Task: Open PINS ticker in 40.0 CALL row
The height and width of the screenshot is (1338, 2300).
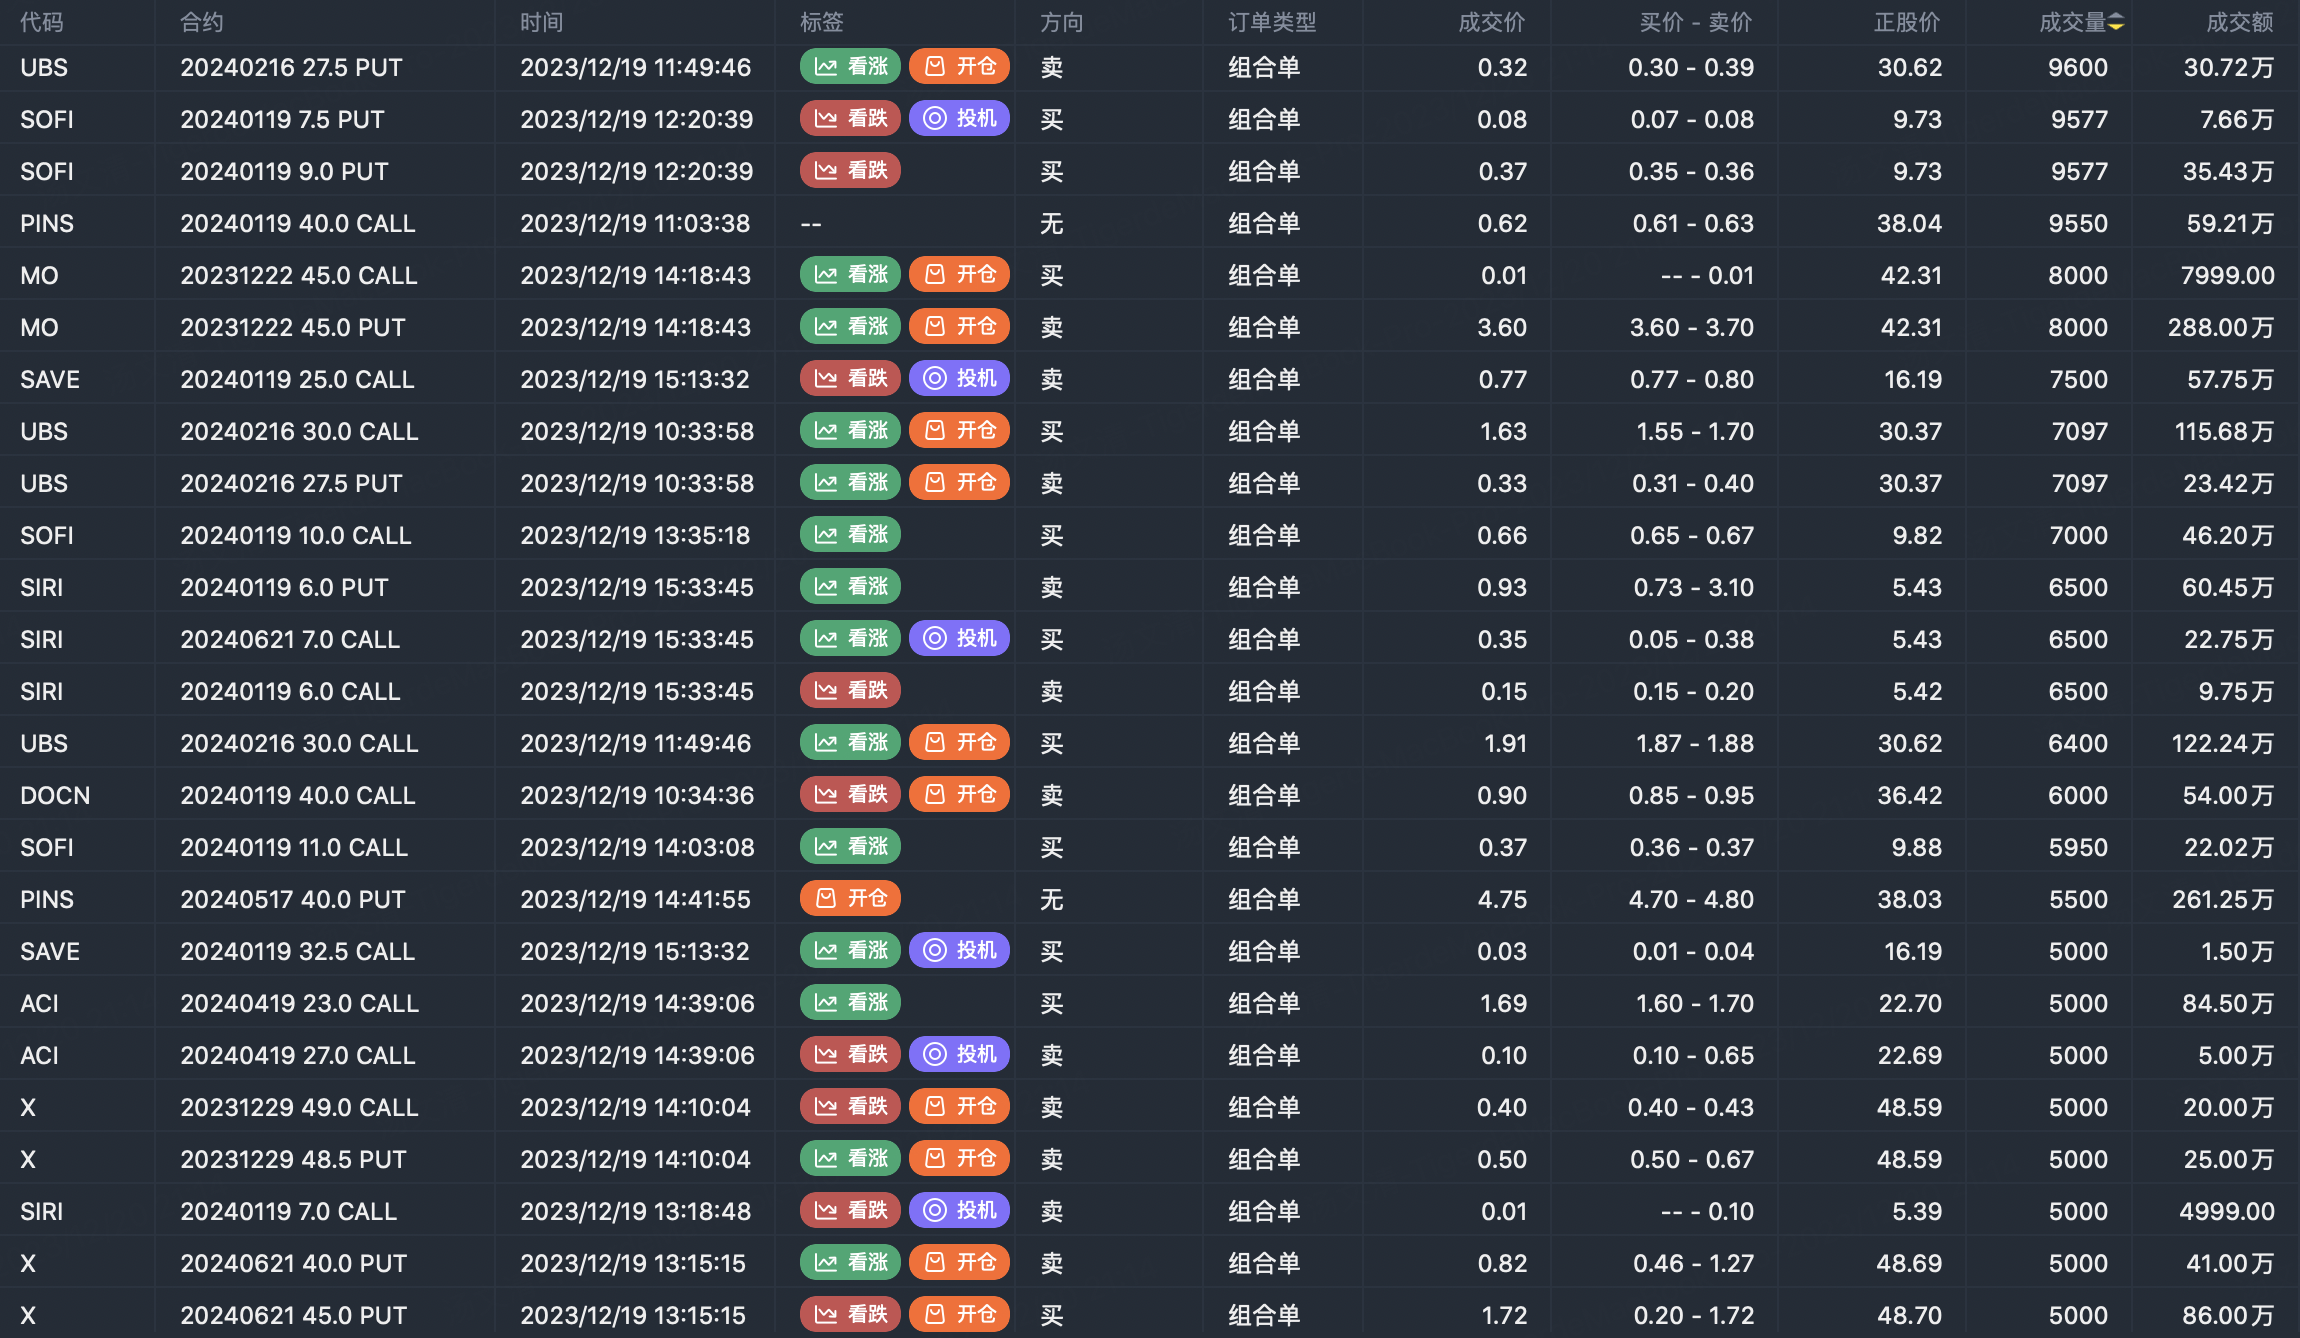Action: tap(47, 223)
